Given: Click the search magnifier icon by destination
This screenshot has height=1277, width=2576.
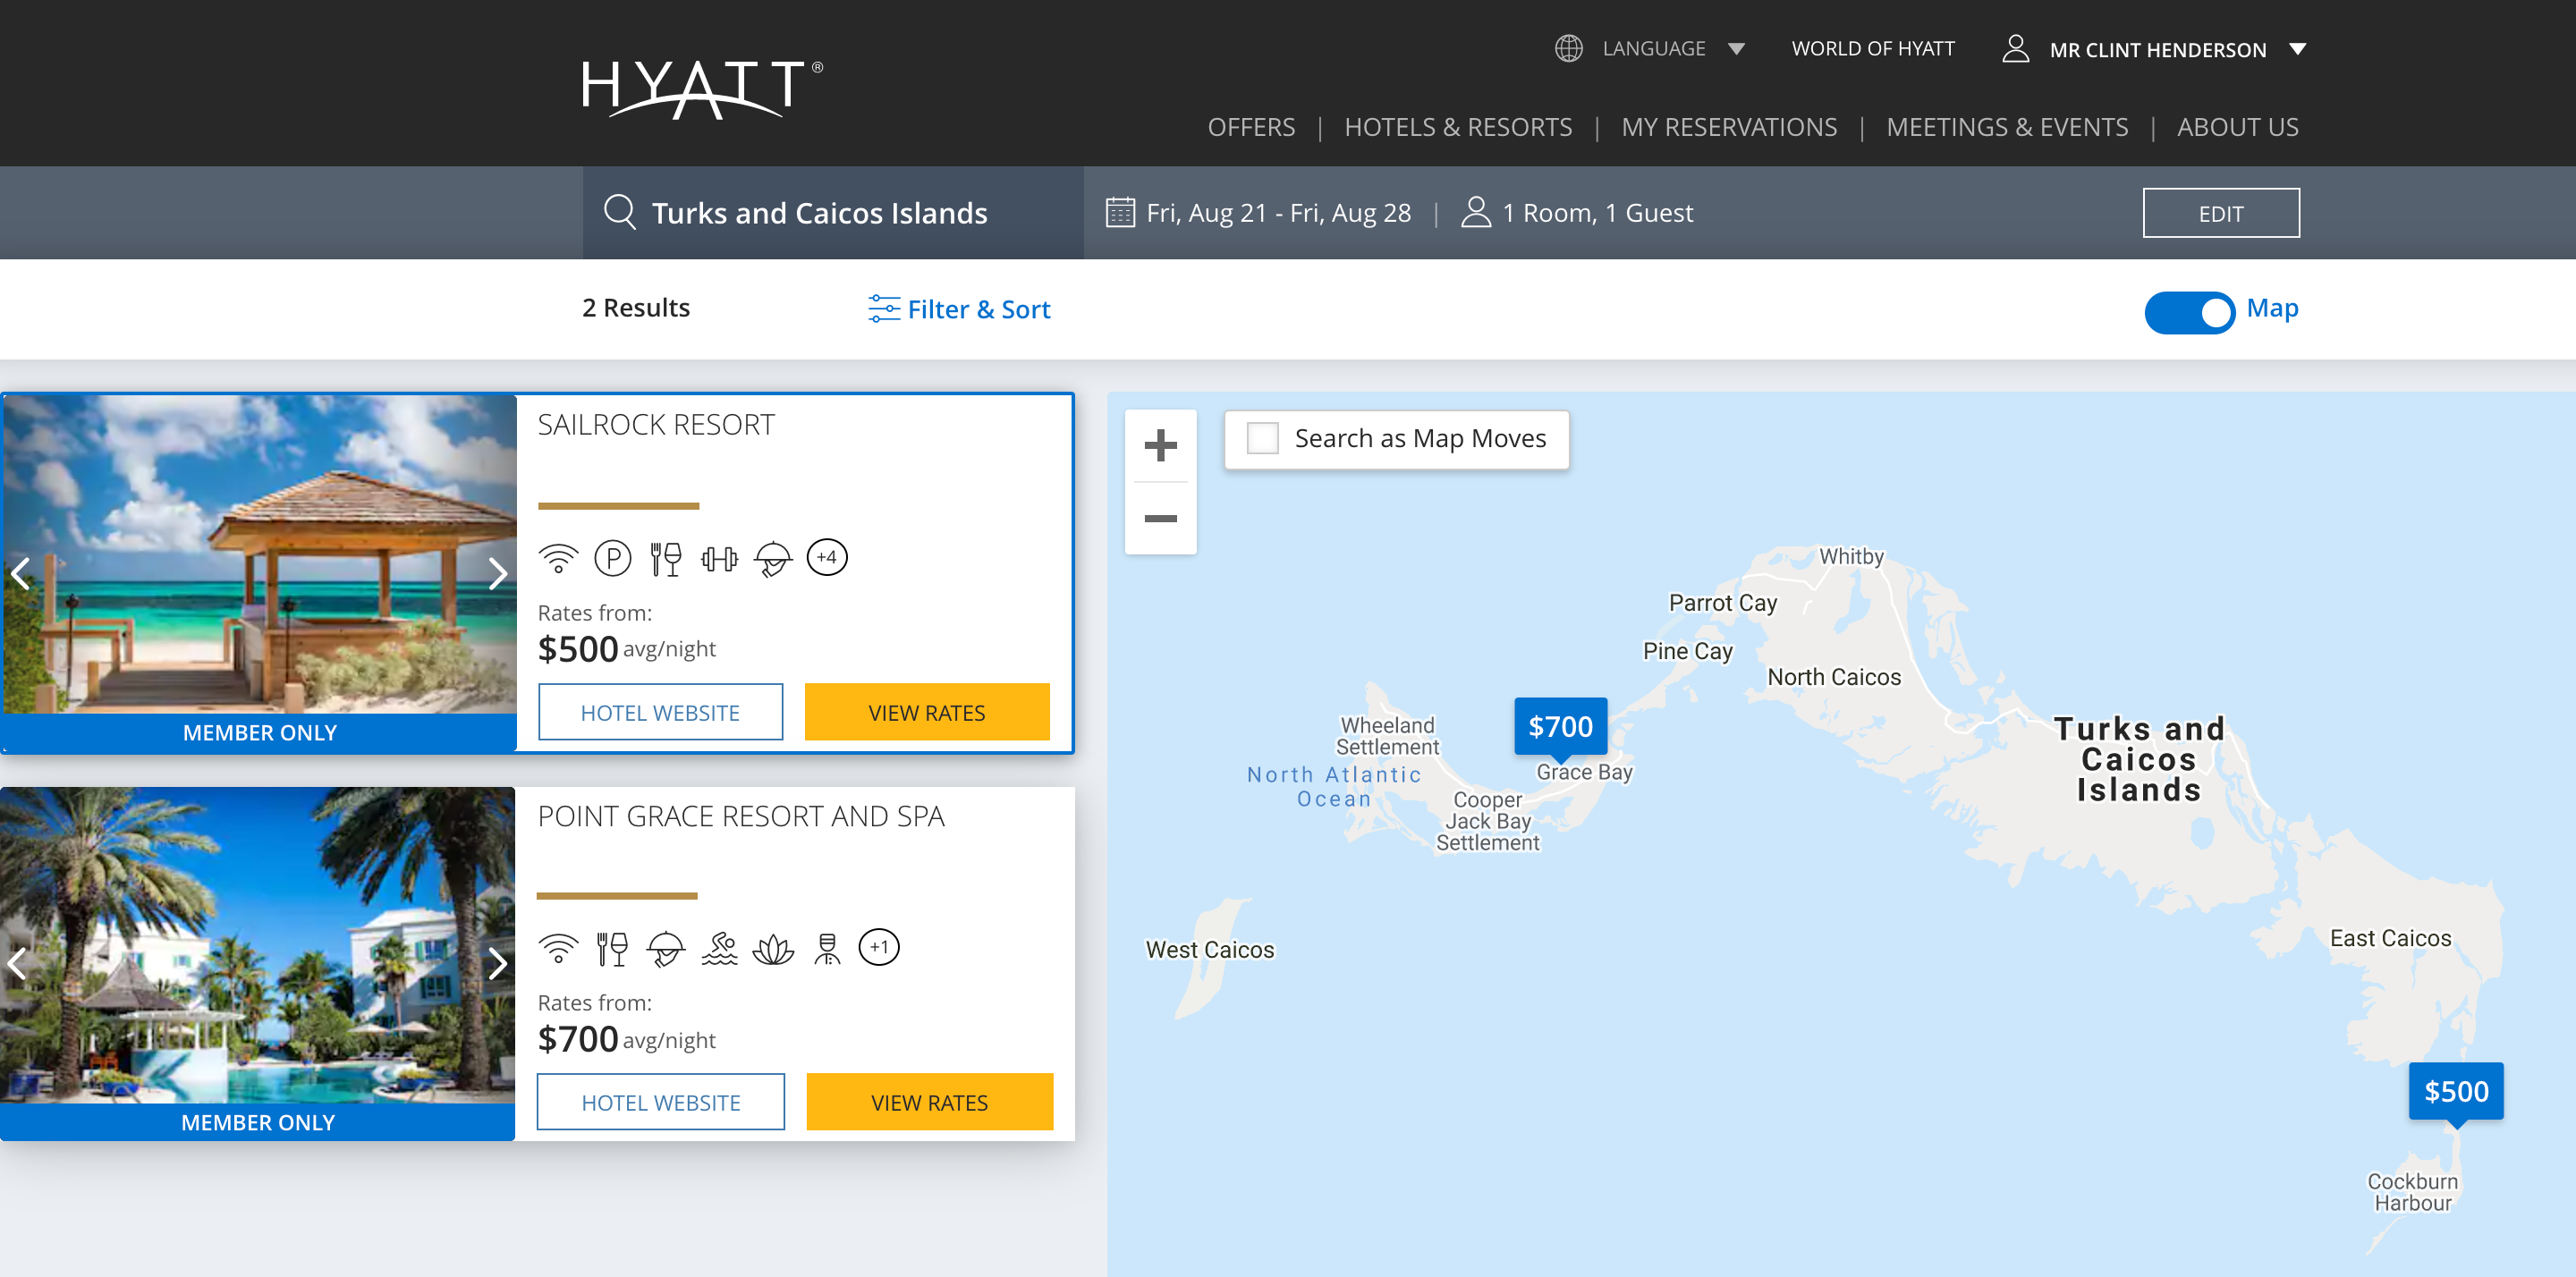Looking at the screenshot, I should [x=619, y=212].
